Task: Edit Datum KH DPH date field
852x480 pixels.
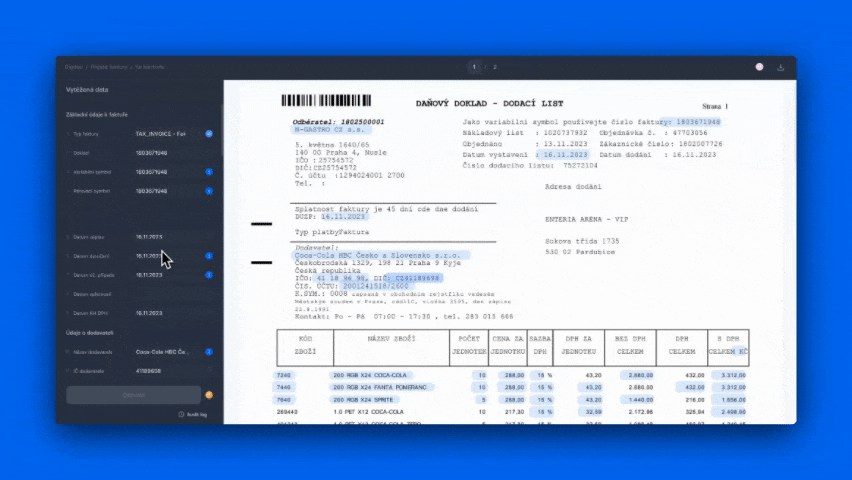Action: click(167, 313)
